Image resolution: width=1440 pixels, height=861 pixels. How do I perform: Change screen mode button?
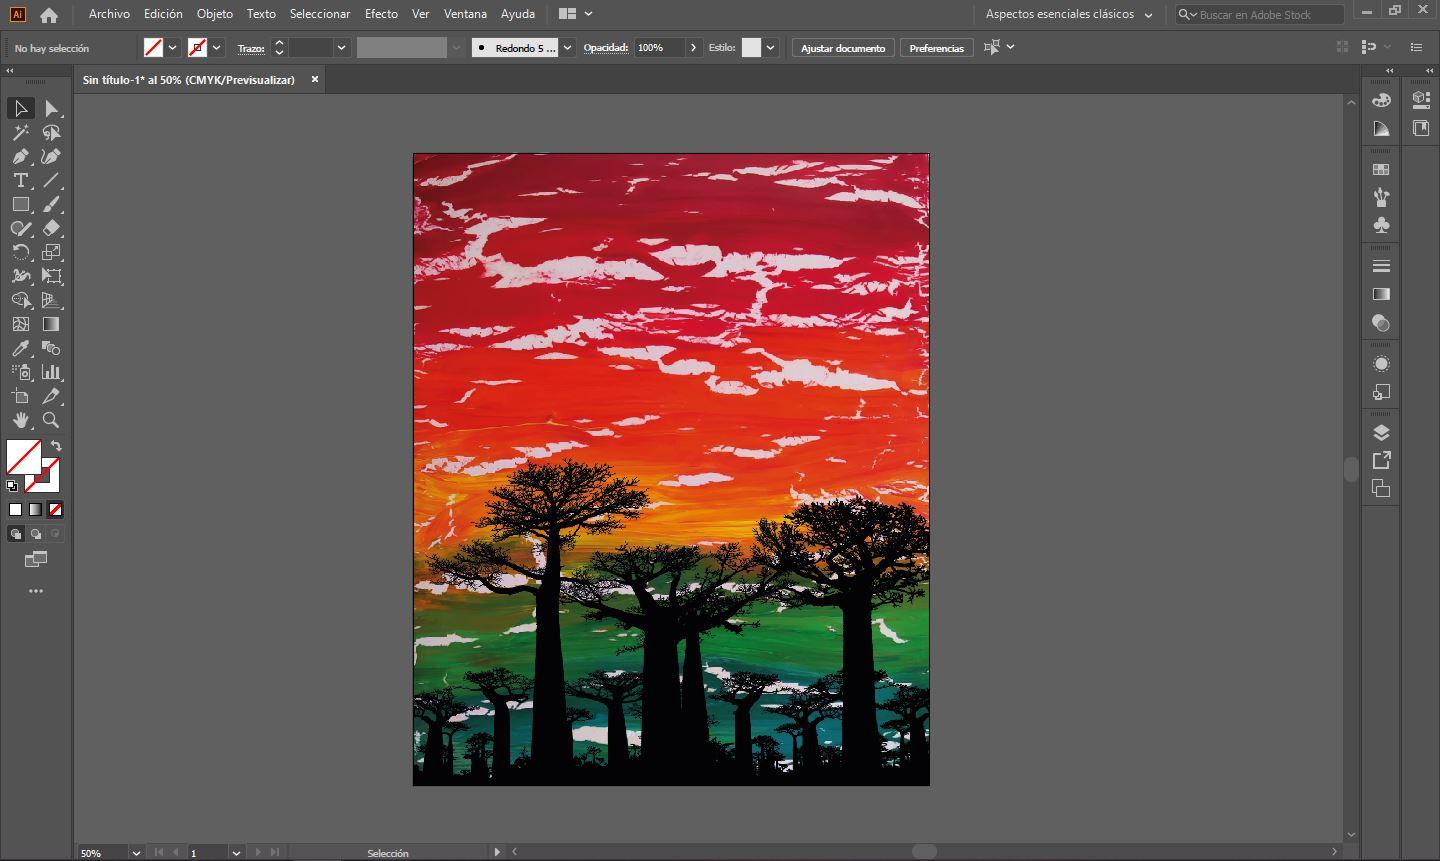coord(36,559)
